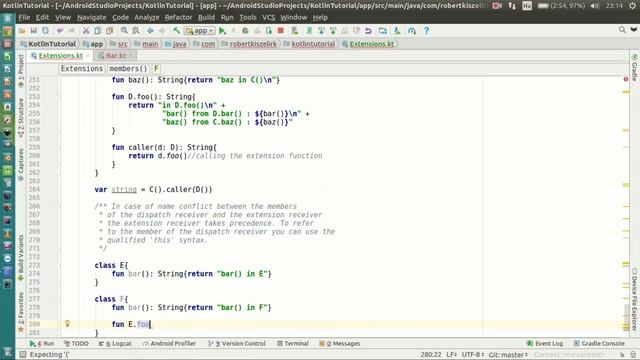This screenshot has height=360, width=640.
Task: Click the Make Project hammer icon
Action: click(x=176, y=31)
